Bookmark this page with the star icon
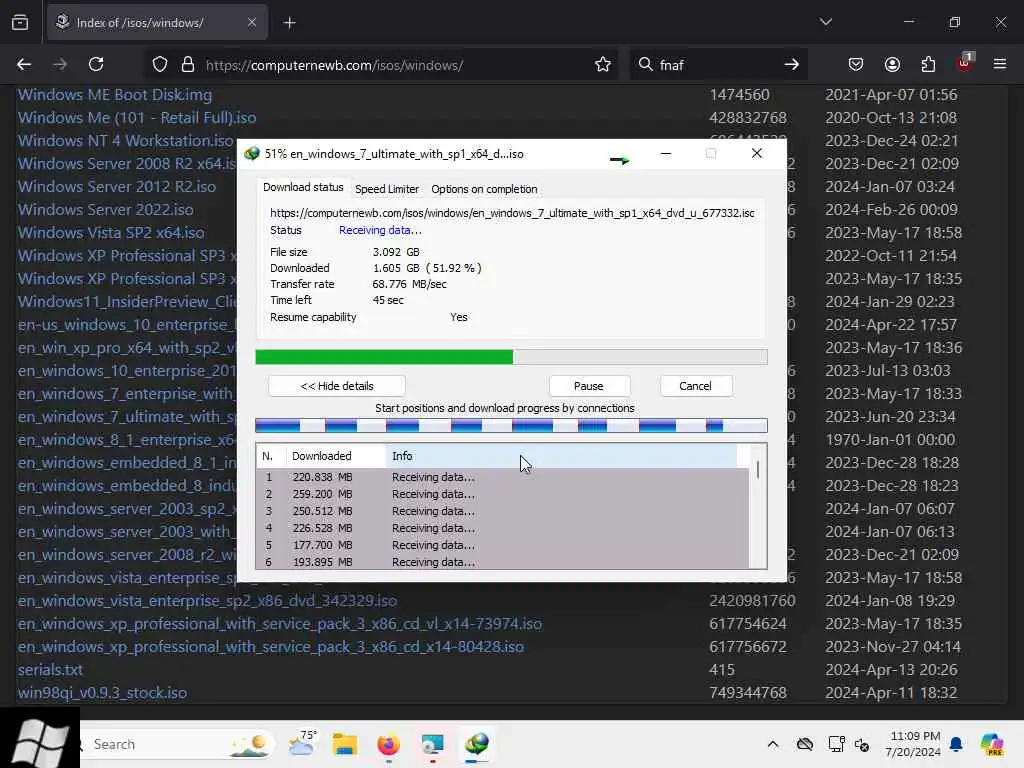 (x=603, y=65)
